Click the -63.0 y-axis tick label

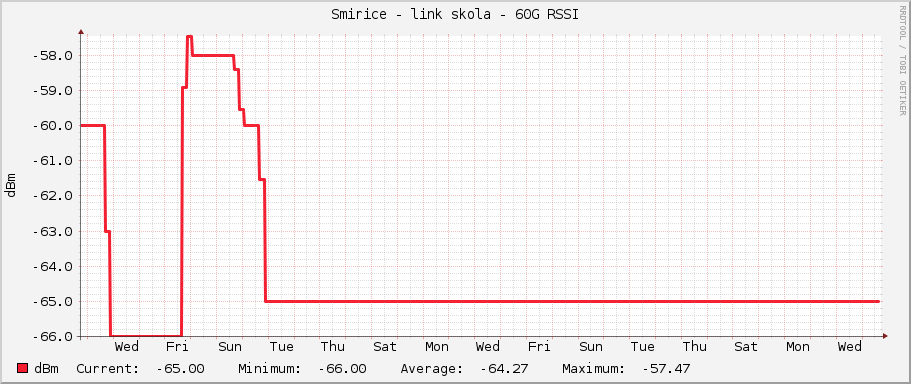[53, 232]
